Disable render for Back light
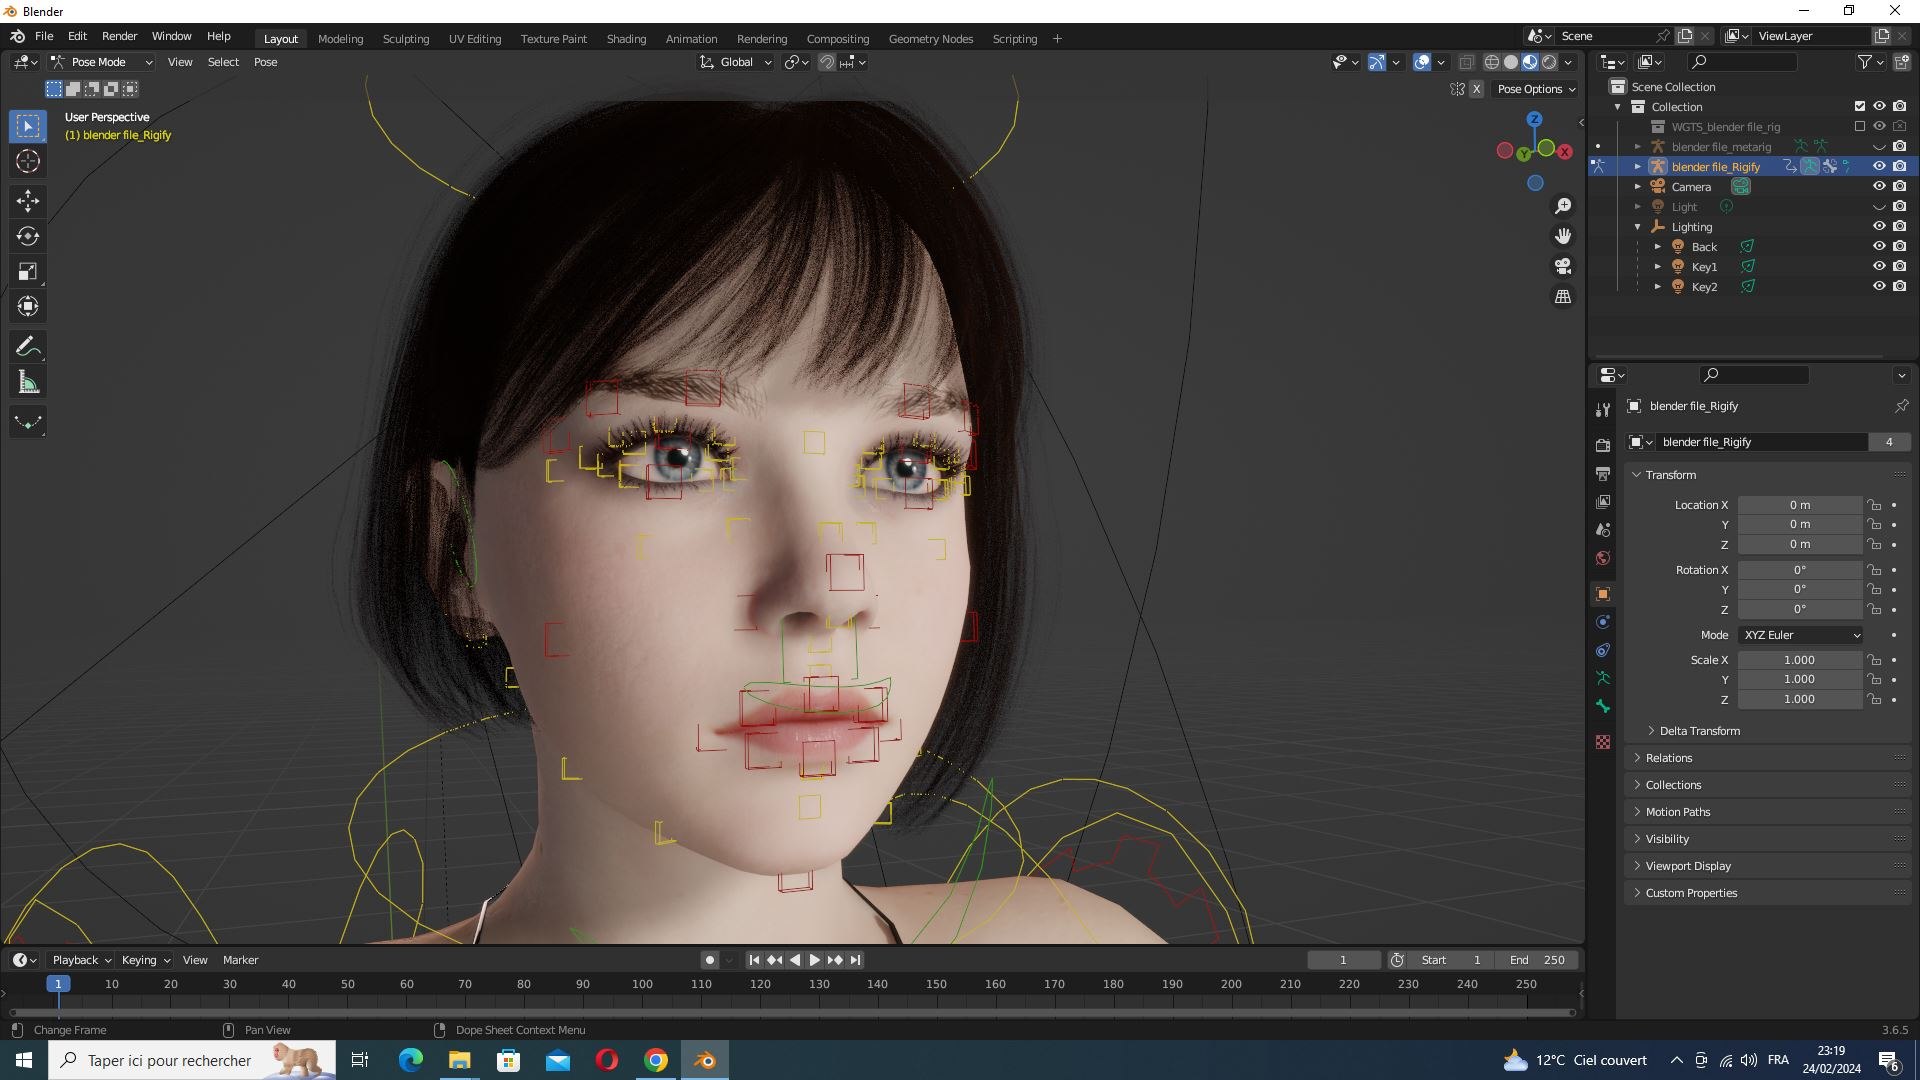1920x1080 pixels. coord(1899,247)
